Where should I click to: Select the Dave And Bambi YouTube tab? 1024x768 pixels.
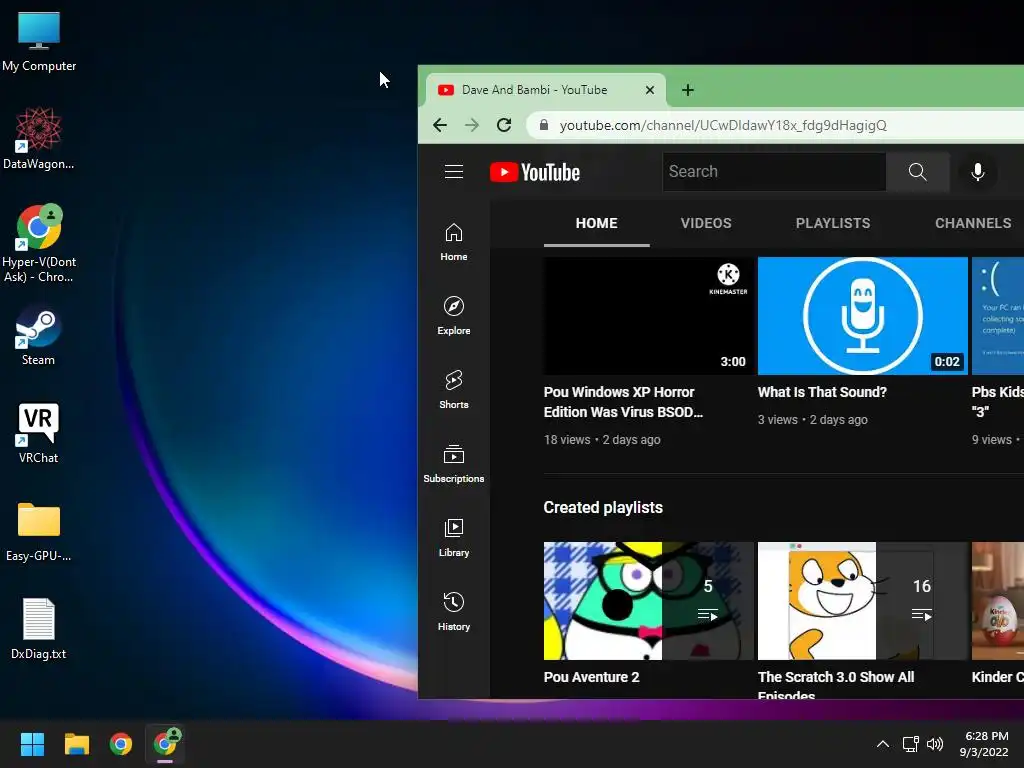(x=545, y=90)
